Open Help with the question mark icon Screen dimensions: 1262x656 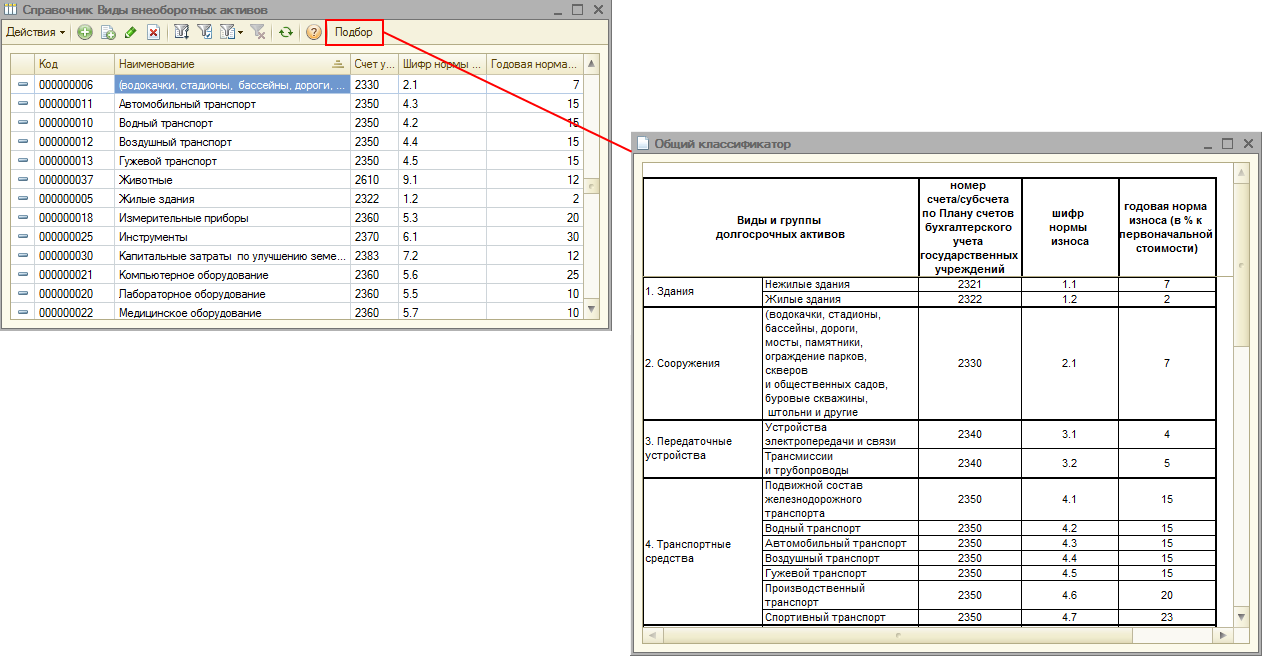point(313,32)
